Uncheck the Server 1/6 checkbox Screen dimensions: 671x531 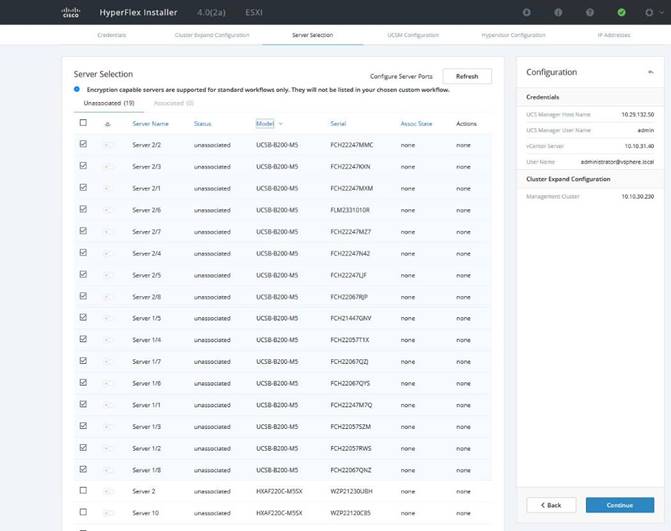pos(83,383)
